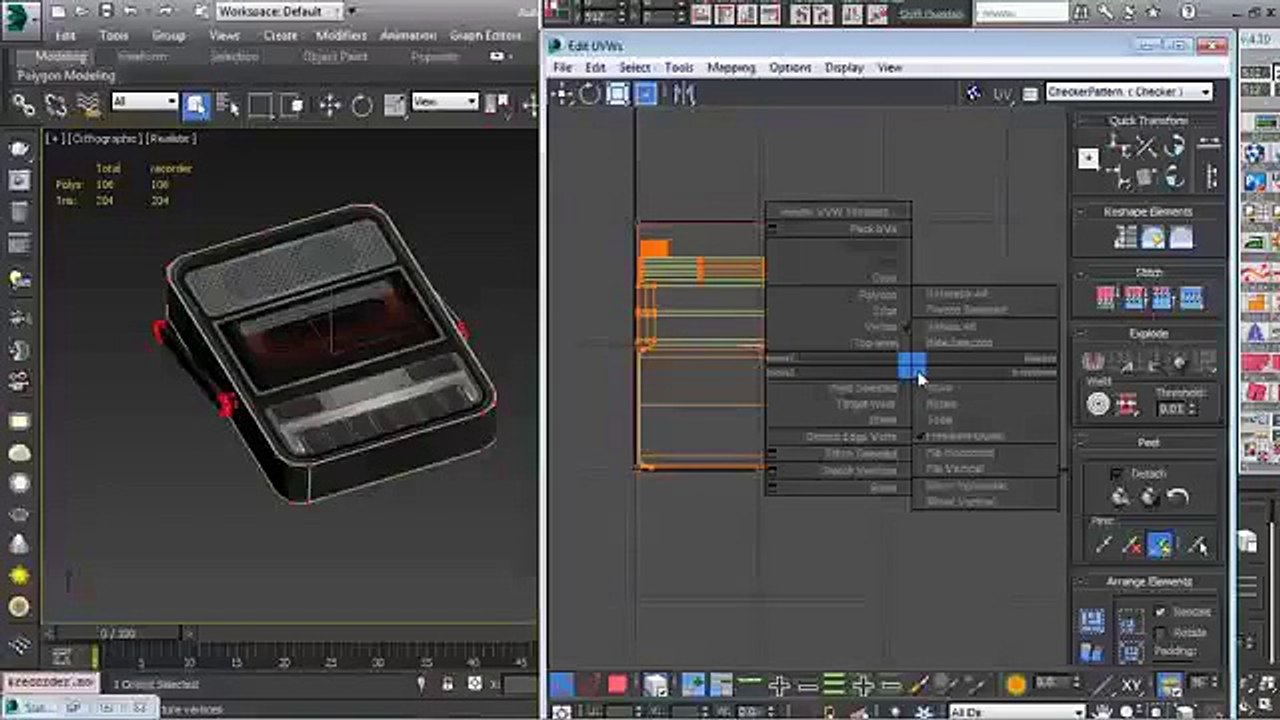Open the View reference coordinate dropdown

point(445,102)
